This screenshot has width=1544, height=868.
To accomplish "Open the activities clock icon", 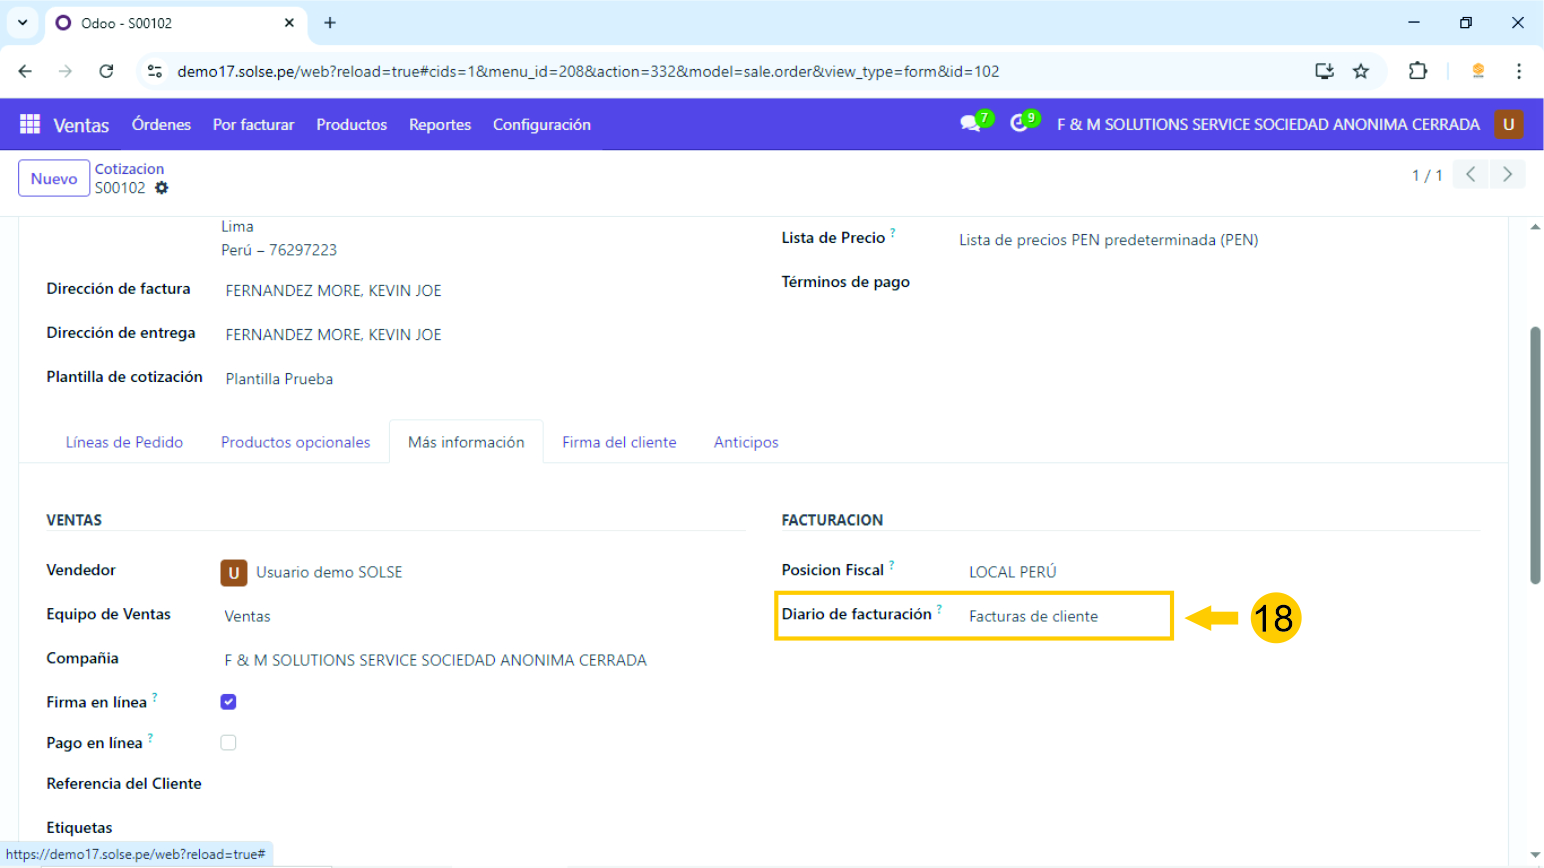I will (1019, 124).
